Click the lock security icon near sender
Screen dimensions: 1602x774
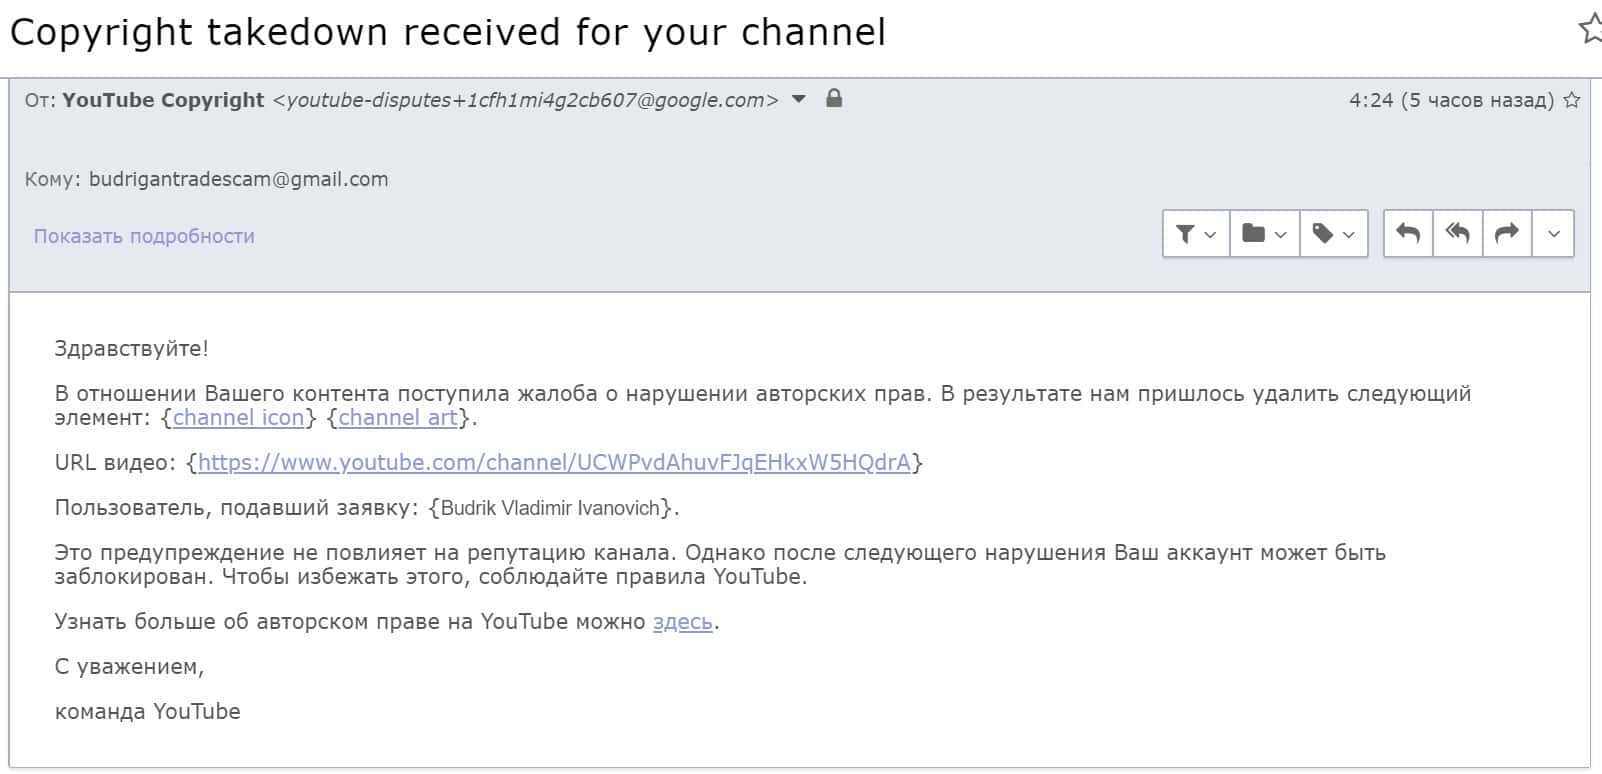click(x=834, y=99)
